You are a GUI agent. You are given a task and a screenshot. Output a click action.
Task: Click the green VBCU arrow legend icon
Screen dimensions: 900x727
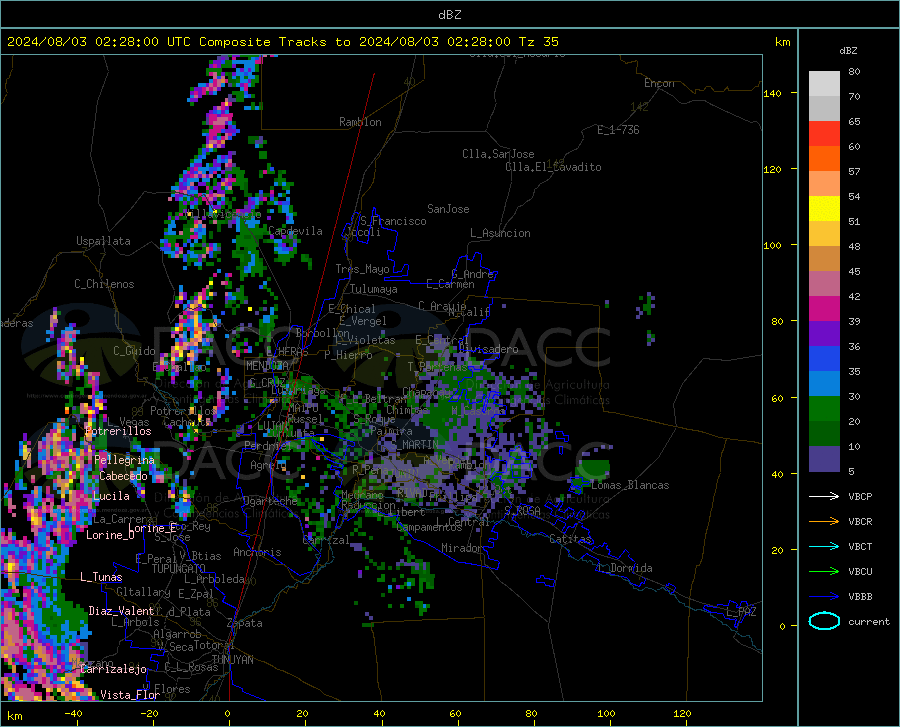824,572
